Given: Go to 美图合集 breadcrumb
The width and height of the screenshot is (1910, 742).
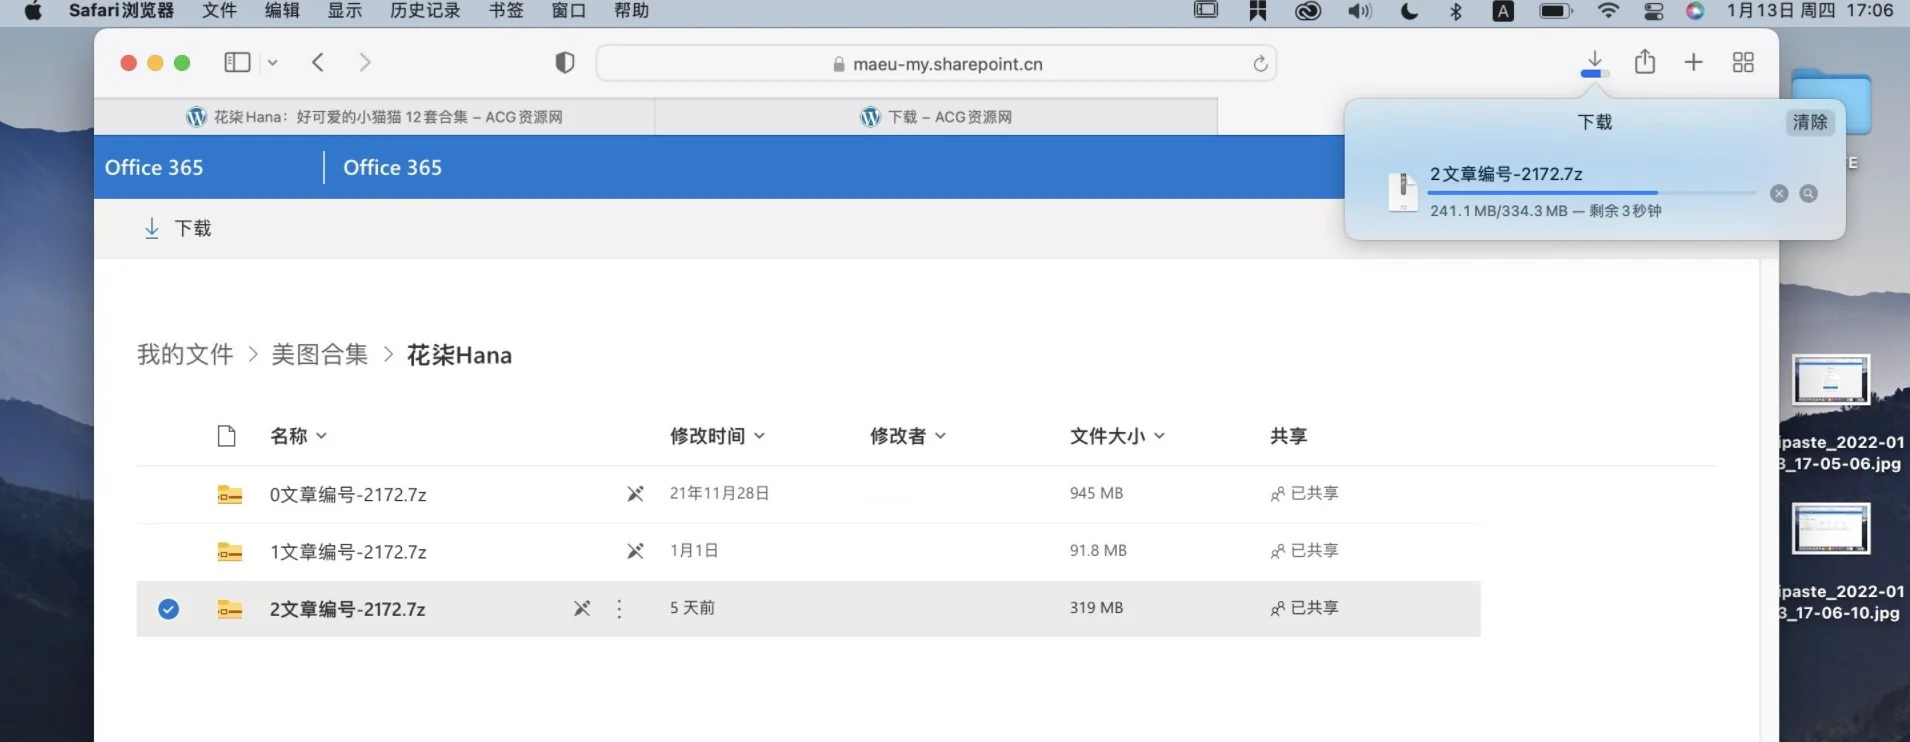Looking at the screenshot, I should point(320,355).
